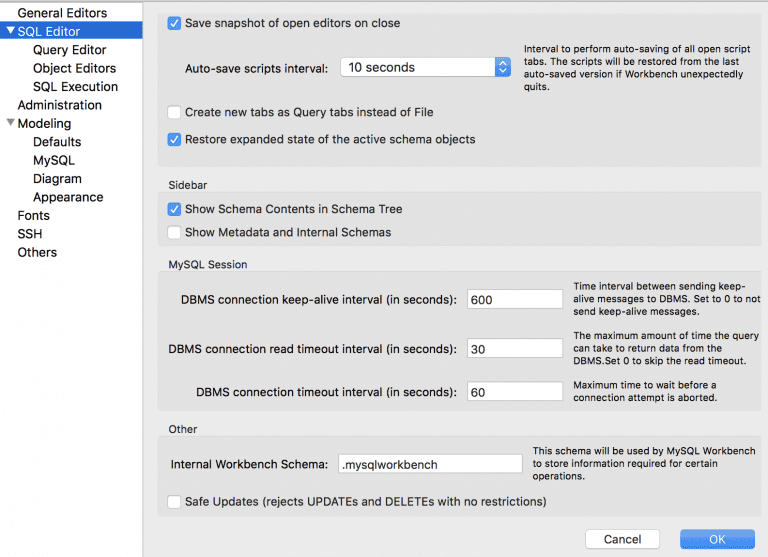Enable Show Metadata and Internal Schemas

pos(174,232)
